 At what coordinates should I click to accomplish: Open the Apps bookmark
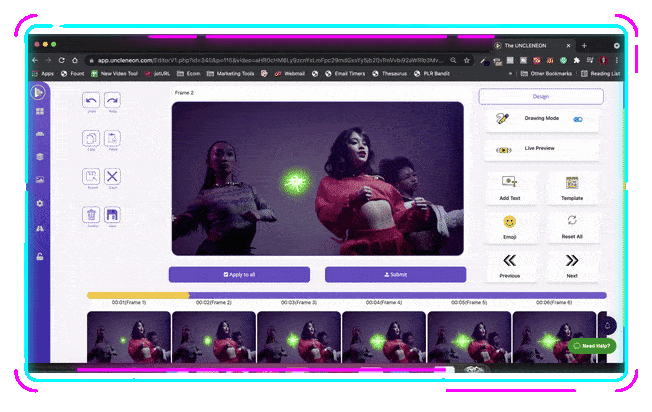coord(43,74)
